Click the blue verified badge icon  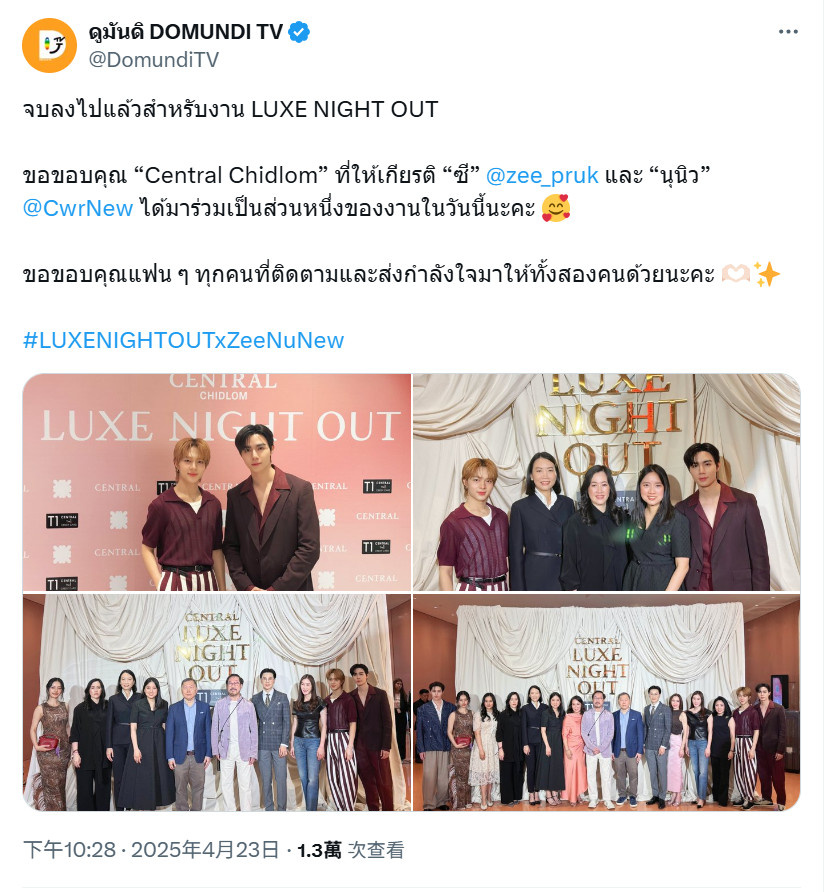(x=299, y=32)
